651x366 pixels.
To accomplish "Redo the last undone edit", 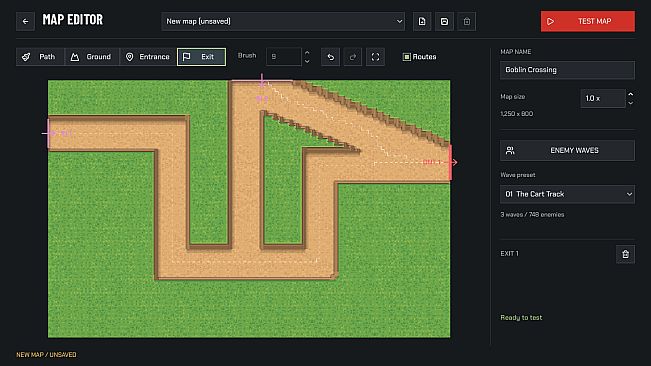I will pyautogui.click(x=353, y=57).
